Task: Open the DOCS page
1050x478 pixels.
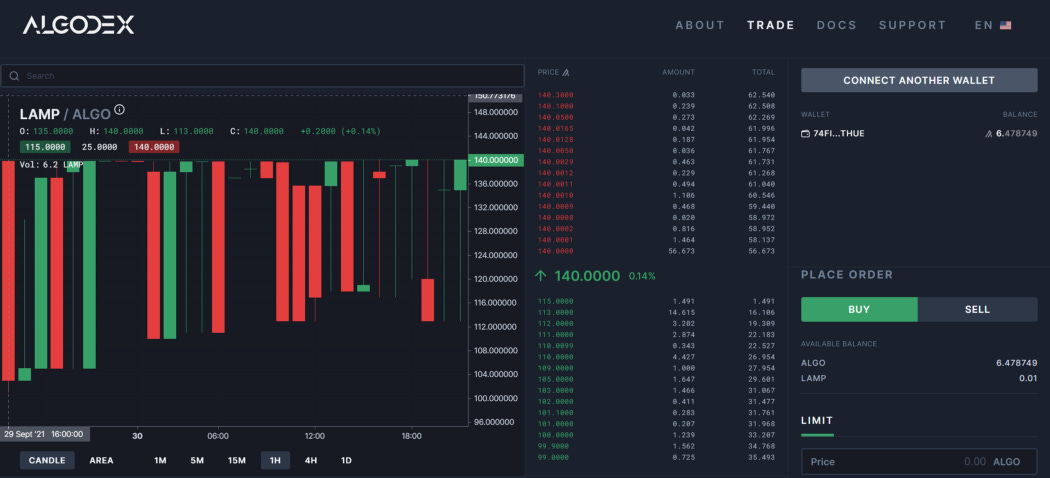Action: (836, 25)
